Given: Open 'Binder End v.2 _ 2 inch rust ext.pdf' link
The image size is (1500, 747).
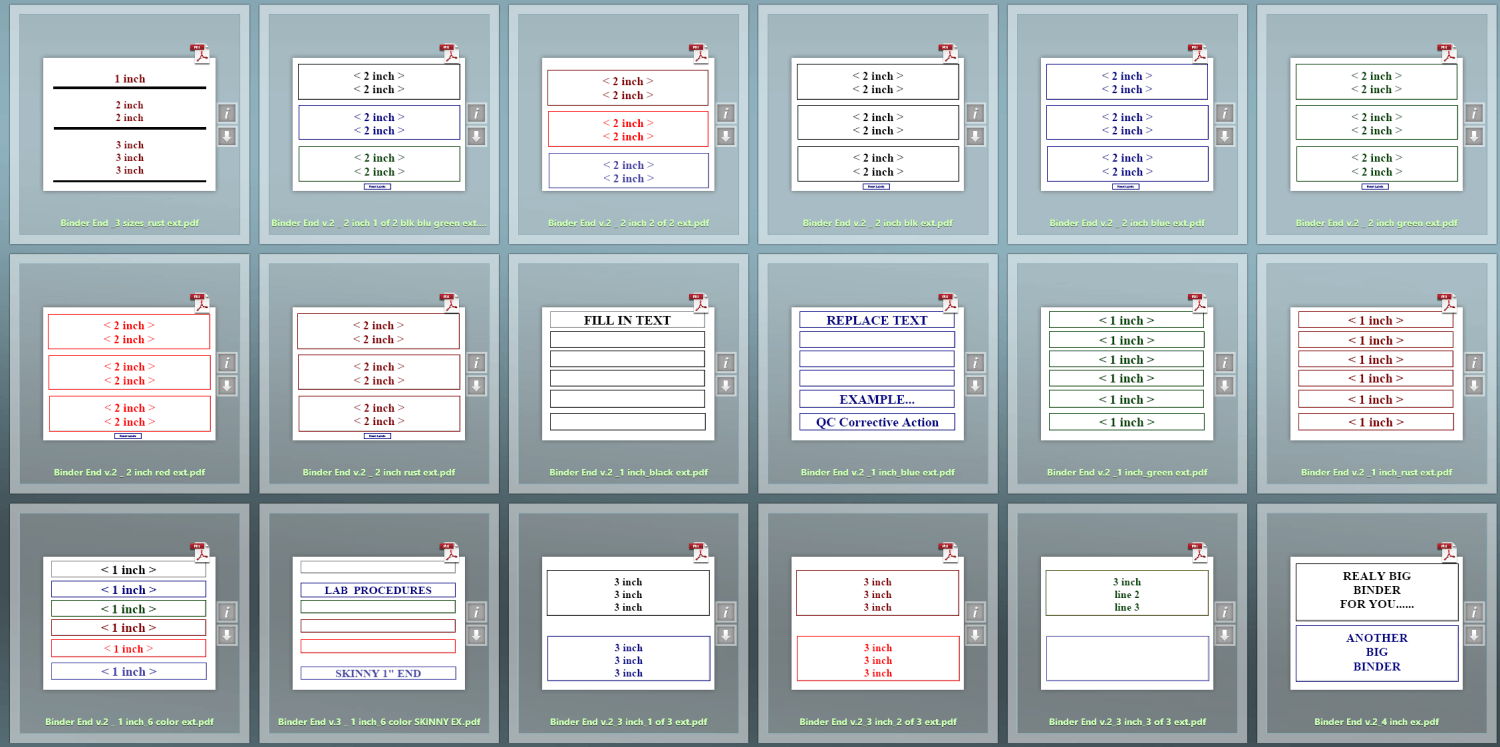Looking at the screenshot, I should tap(378, 472).
